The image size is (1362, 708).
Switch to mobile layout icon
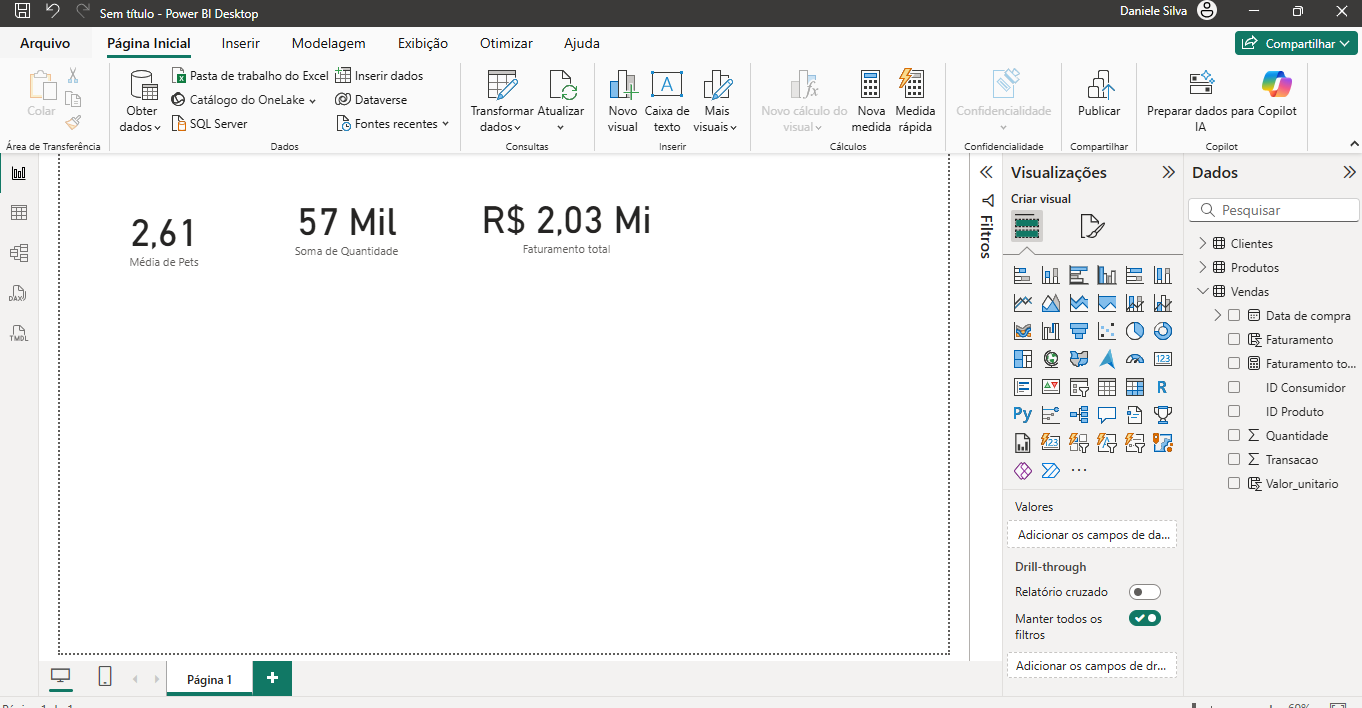(105, 677)
